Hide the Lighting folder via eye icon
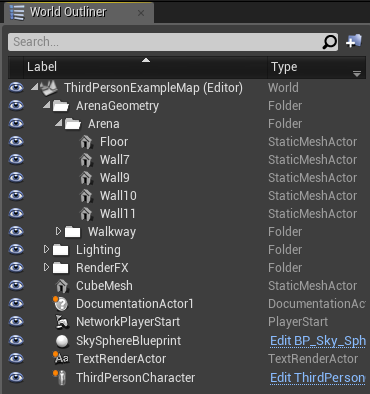The width and height of the screenshot is (370, 394). (x=16, y=250)
